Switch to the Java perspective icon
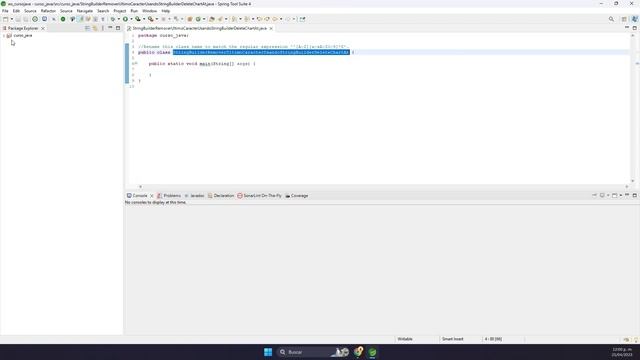The image size is (640, 360). [x=635, y=19]
